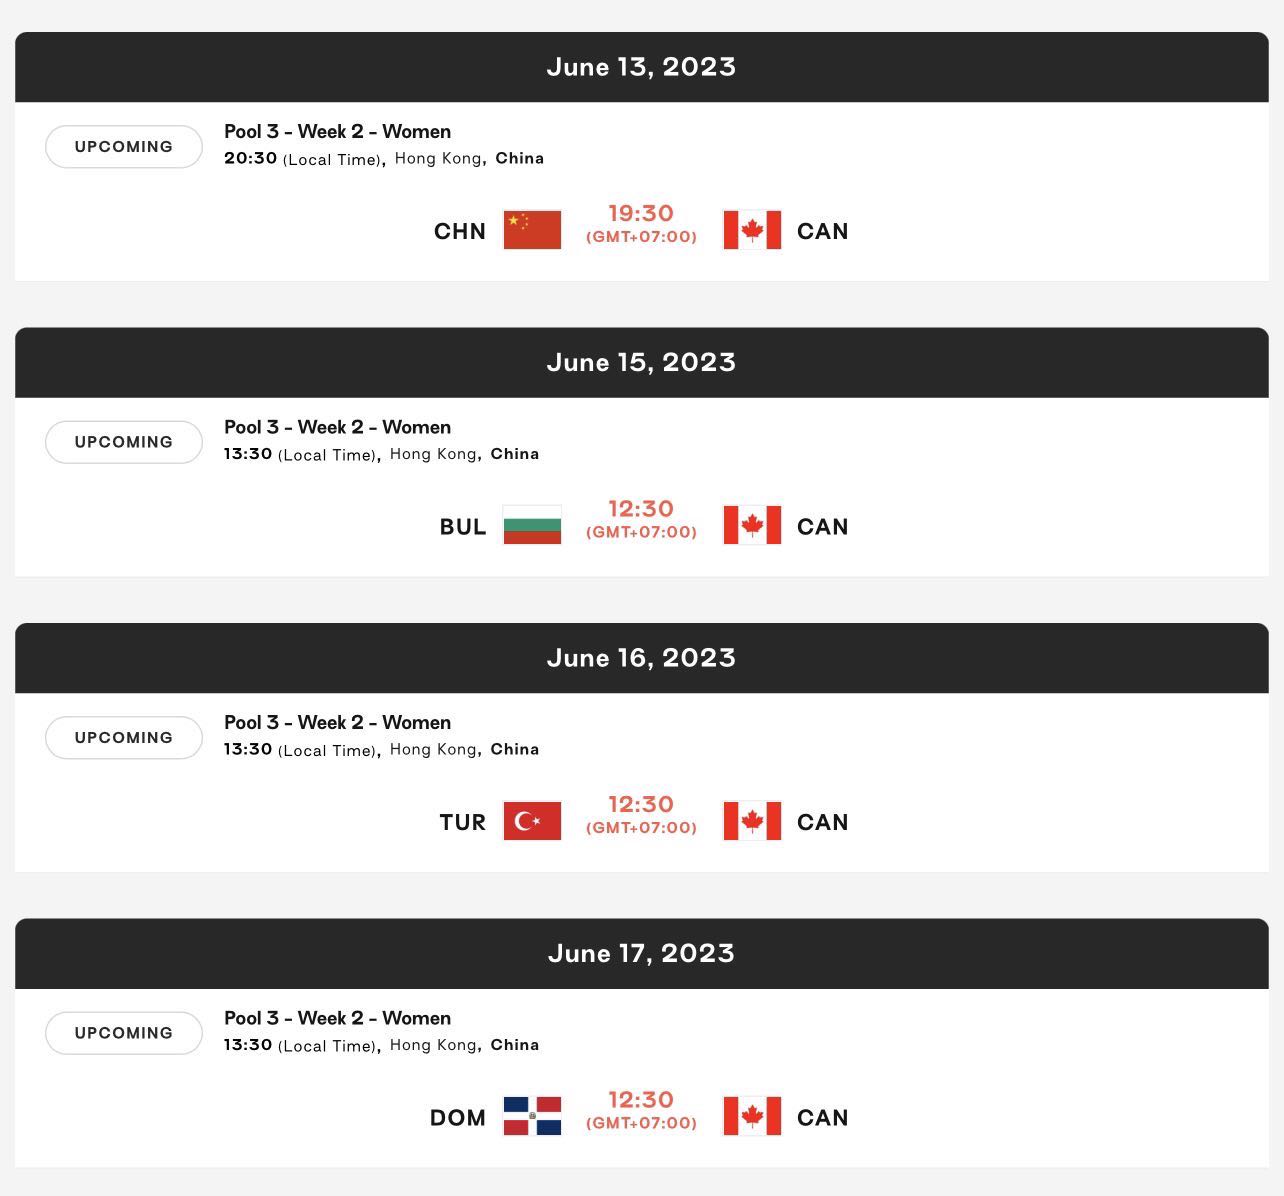Screen dimensions: 1284x1196
Task: Click UPCOMING badge for June 17 match
Action: click(124, 1033)
